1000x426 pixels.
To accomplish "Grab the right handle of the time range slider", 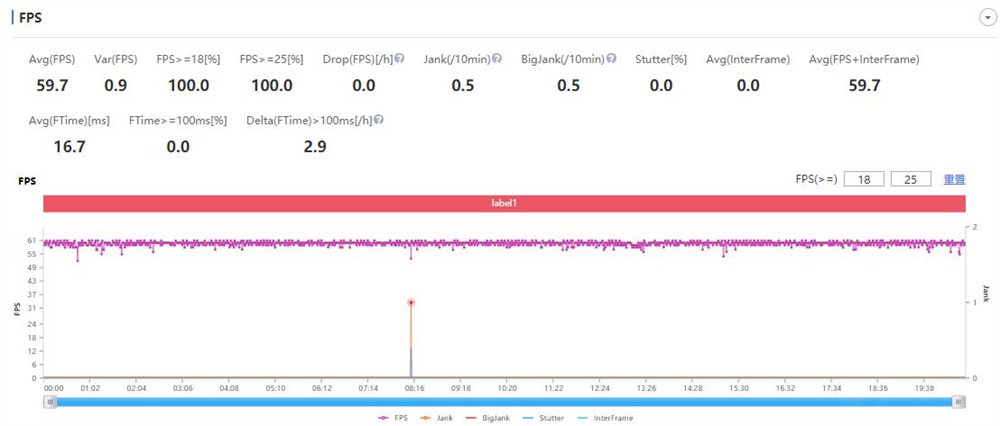I will (x=959, y=402).
